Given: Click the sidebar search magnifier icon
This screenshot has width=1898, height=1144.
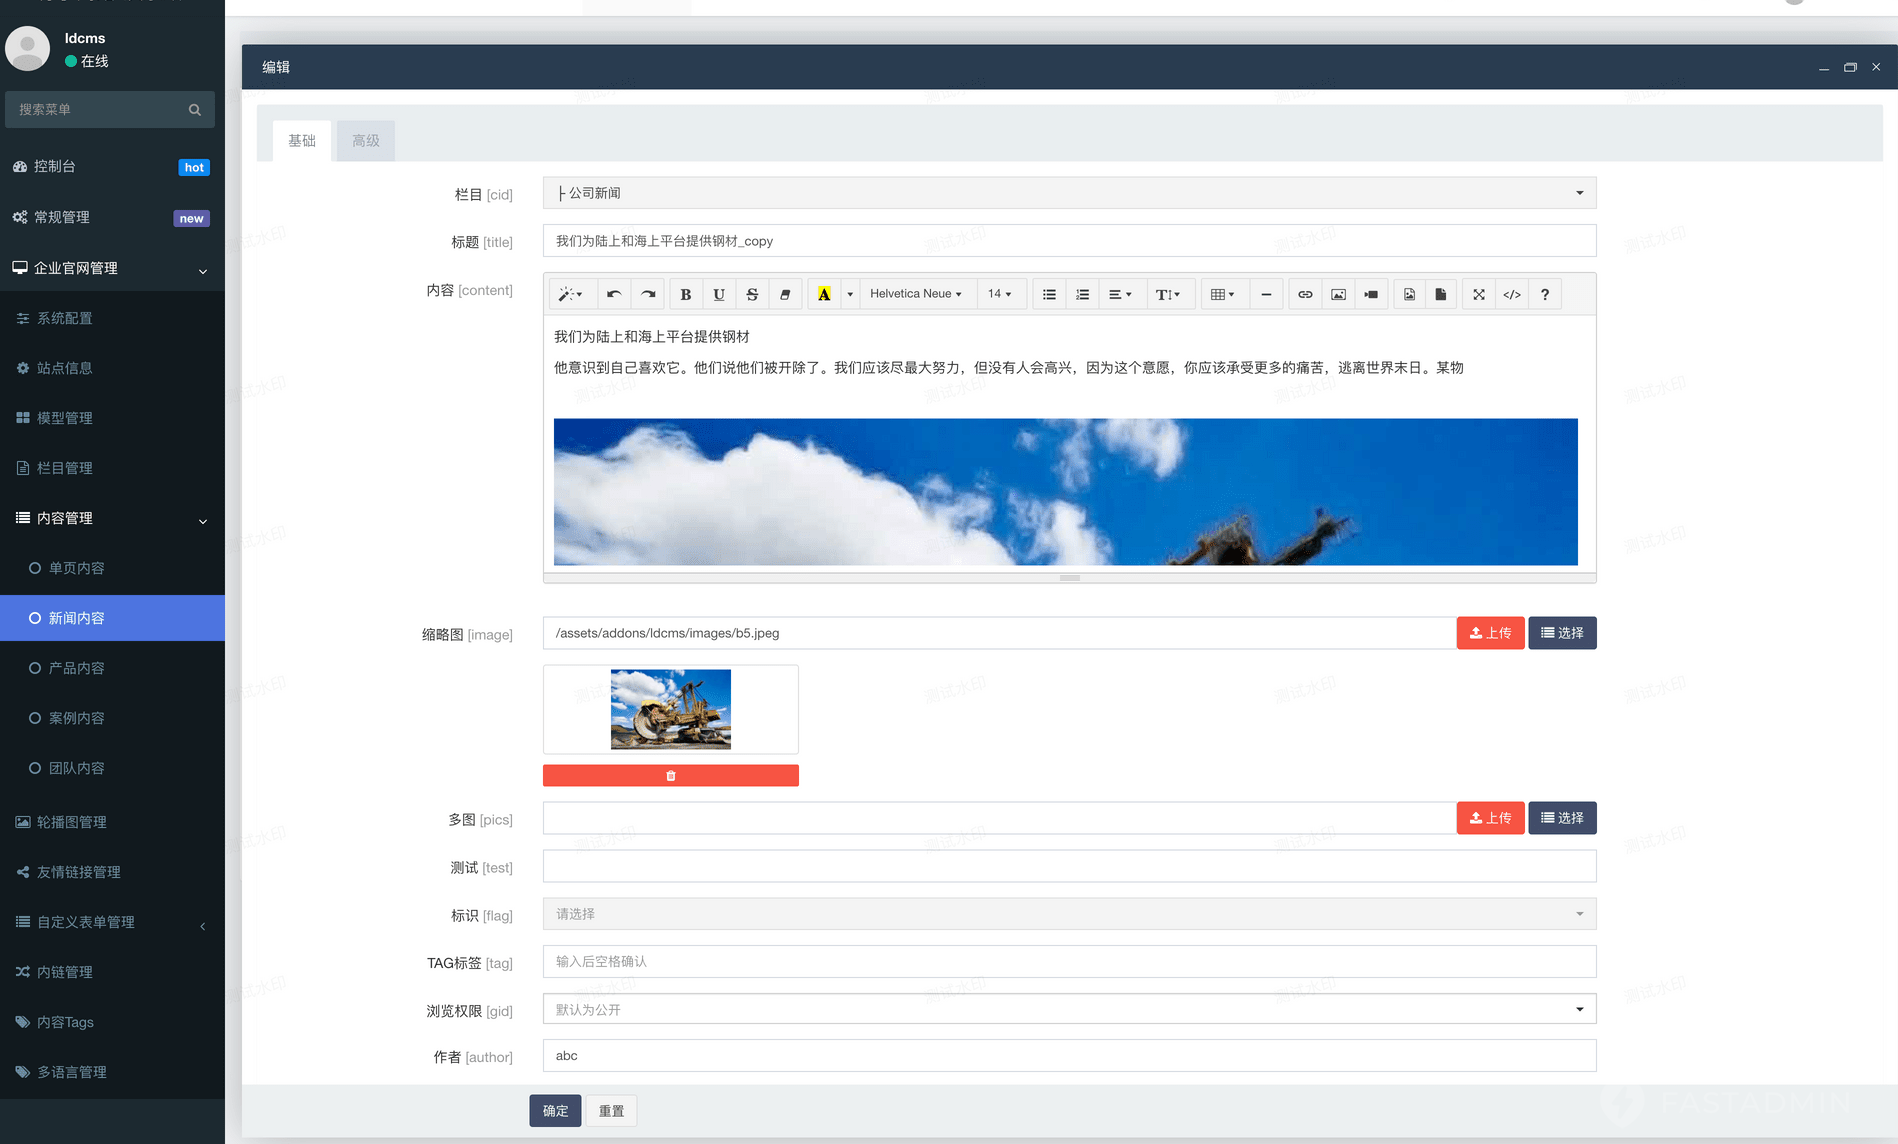Looking at the screenshot, I should [x=195, y=110].
